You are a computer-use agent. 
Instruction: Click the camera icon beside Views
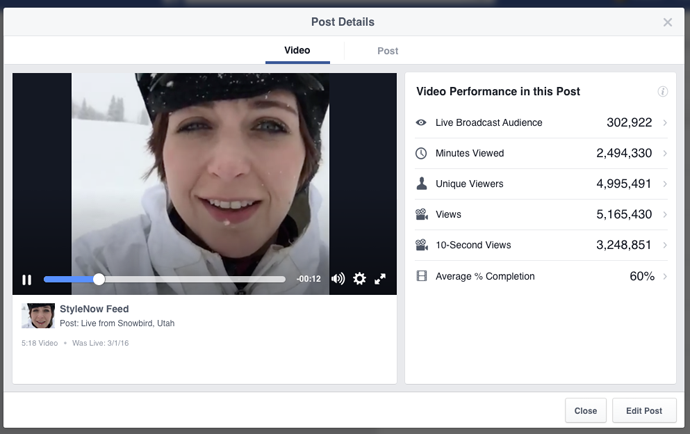click(422, 214)
